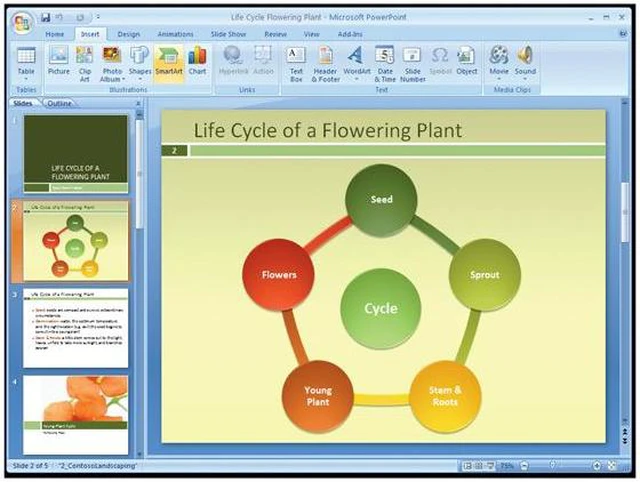This screenshot has width=640, height=482.
Task: Open the View tab
Action: click(x=311, y=34)
